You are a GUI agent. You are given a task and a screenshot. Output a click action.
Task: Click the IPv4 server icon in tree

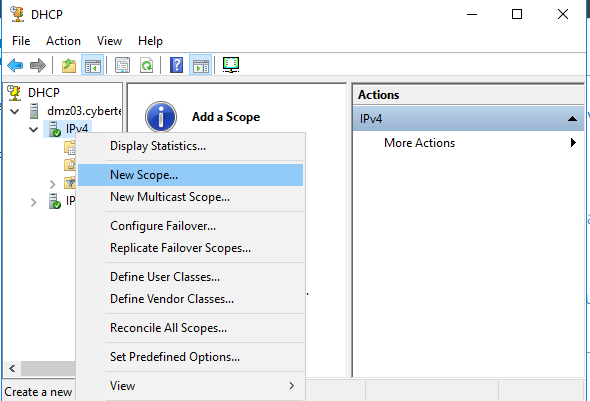click(55, 129)
